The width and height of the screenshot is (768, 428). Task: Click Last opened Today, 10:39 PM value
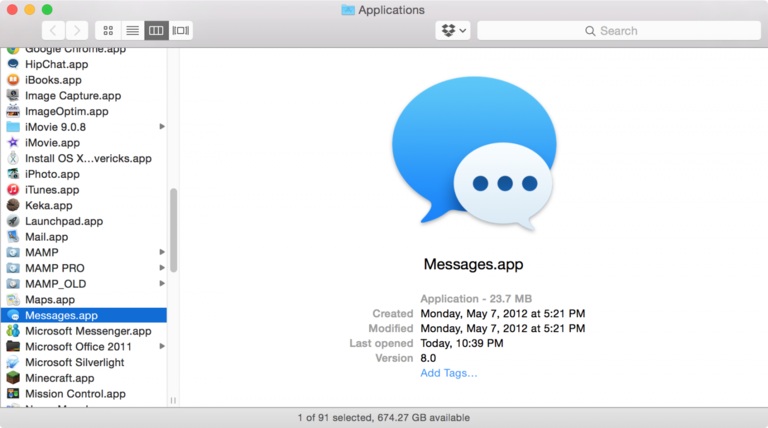(x=462, y=343)
